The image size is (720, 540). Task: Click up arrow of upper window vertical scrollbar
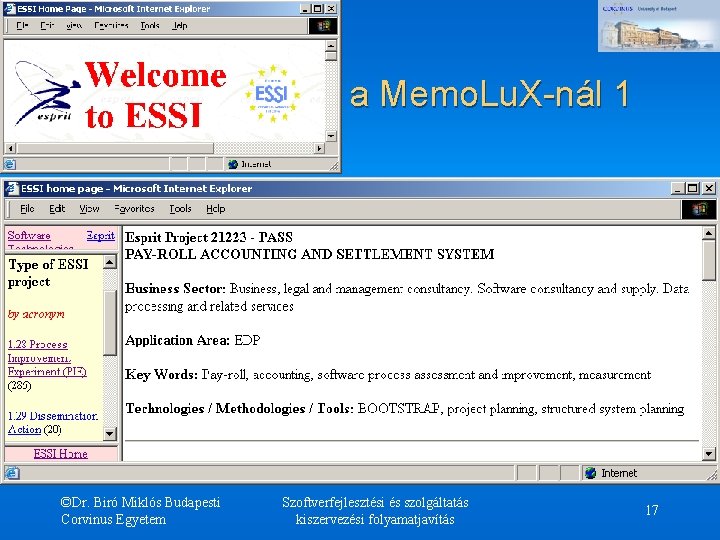click(331, 46)
